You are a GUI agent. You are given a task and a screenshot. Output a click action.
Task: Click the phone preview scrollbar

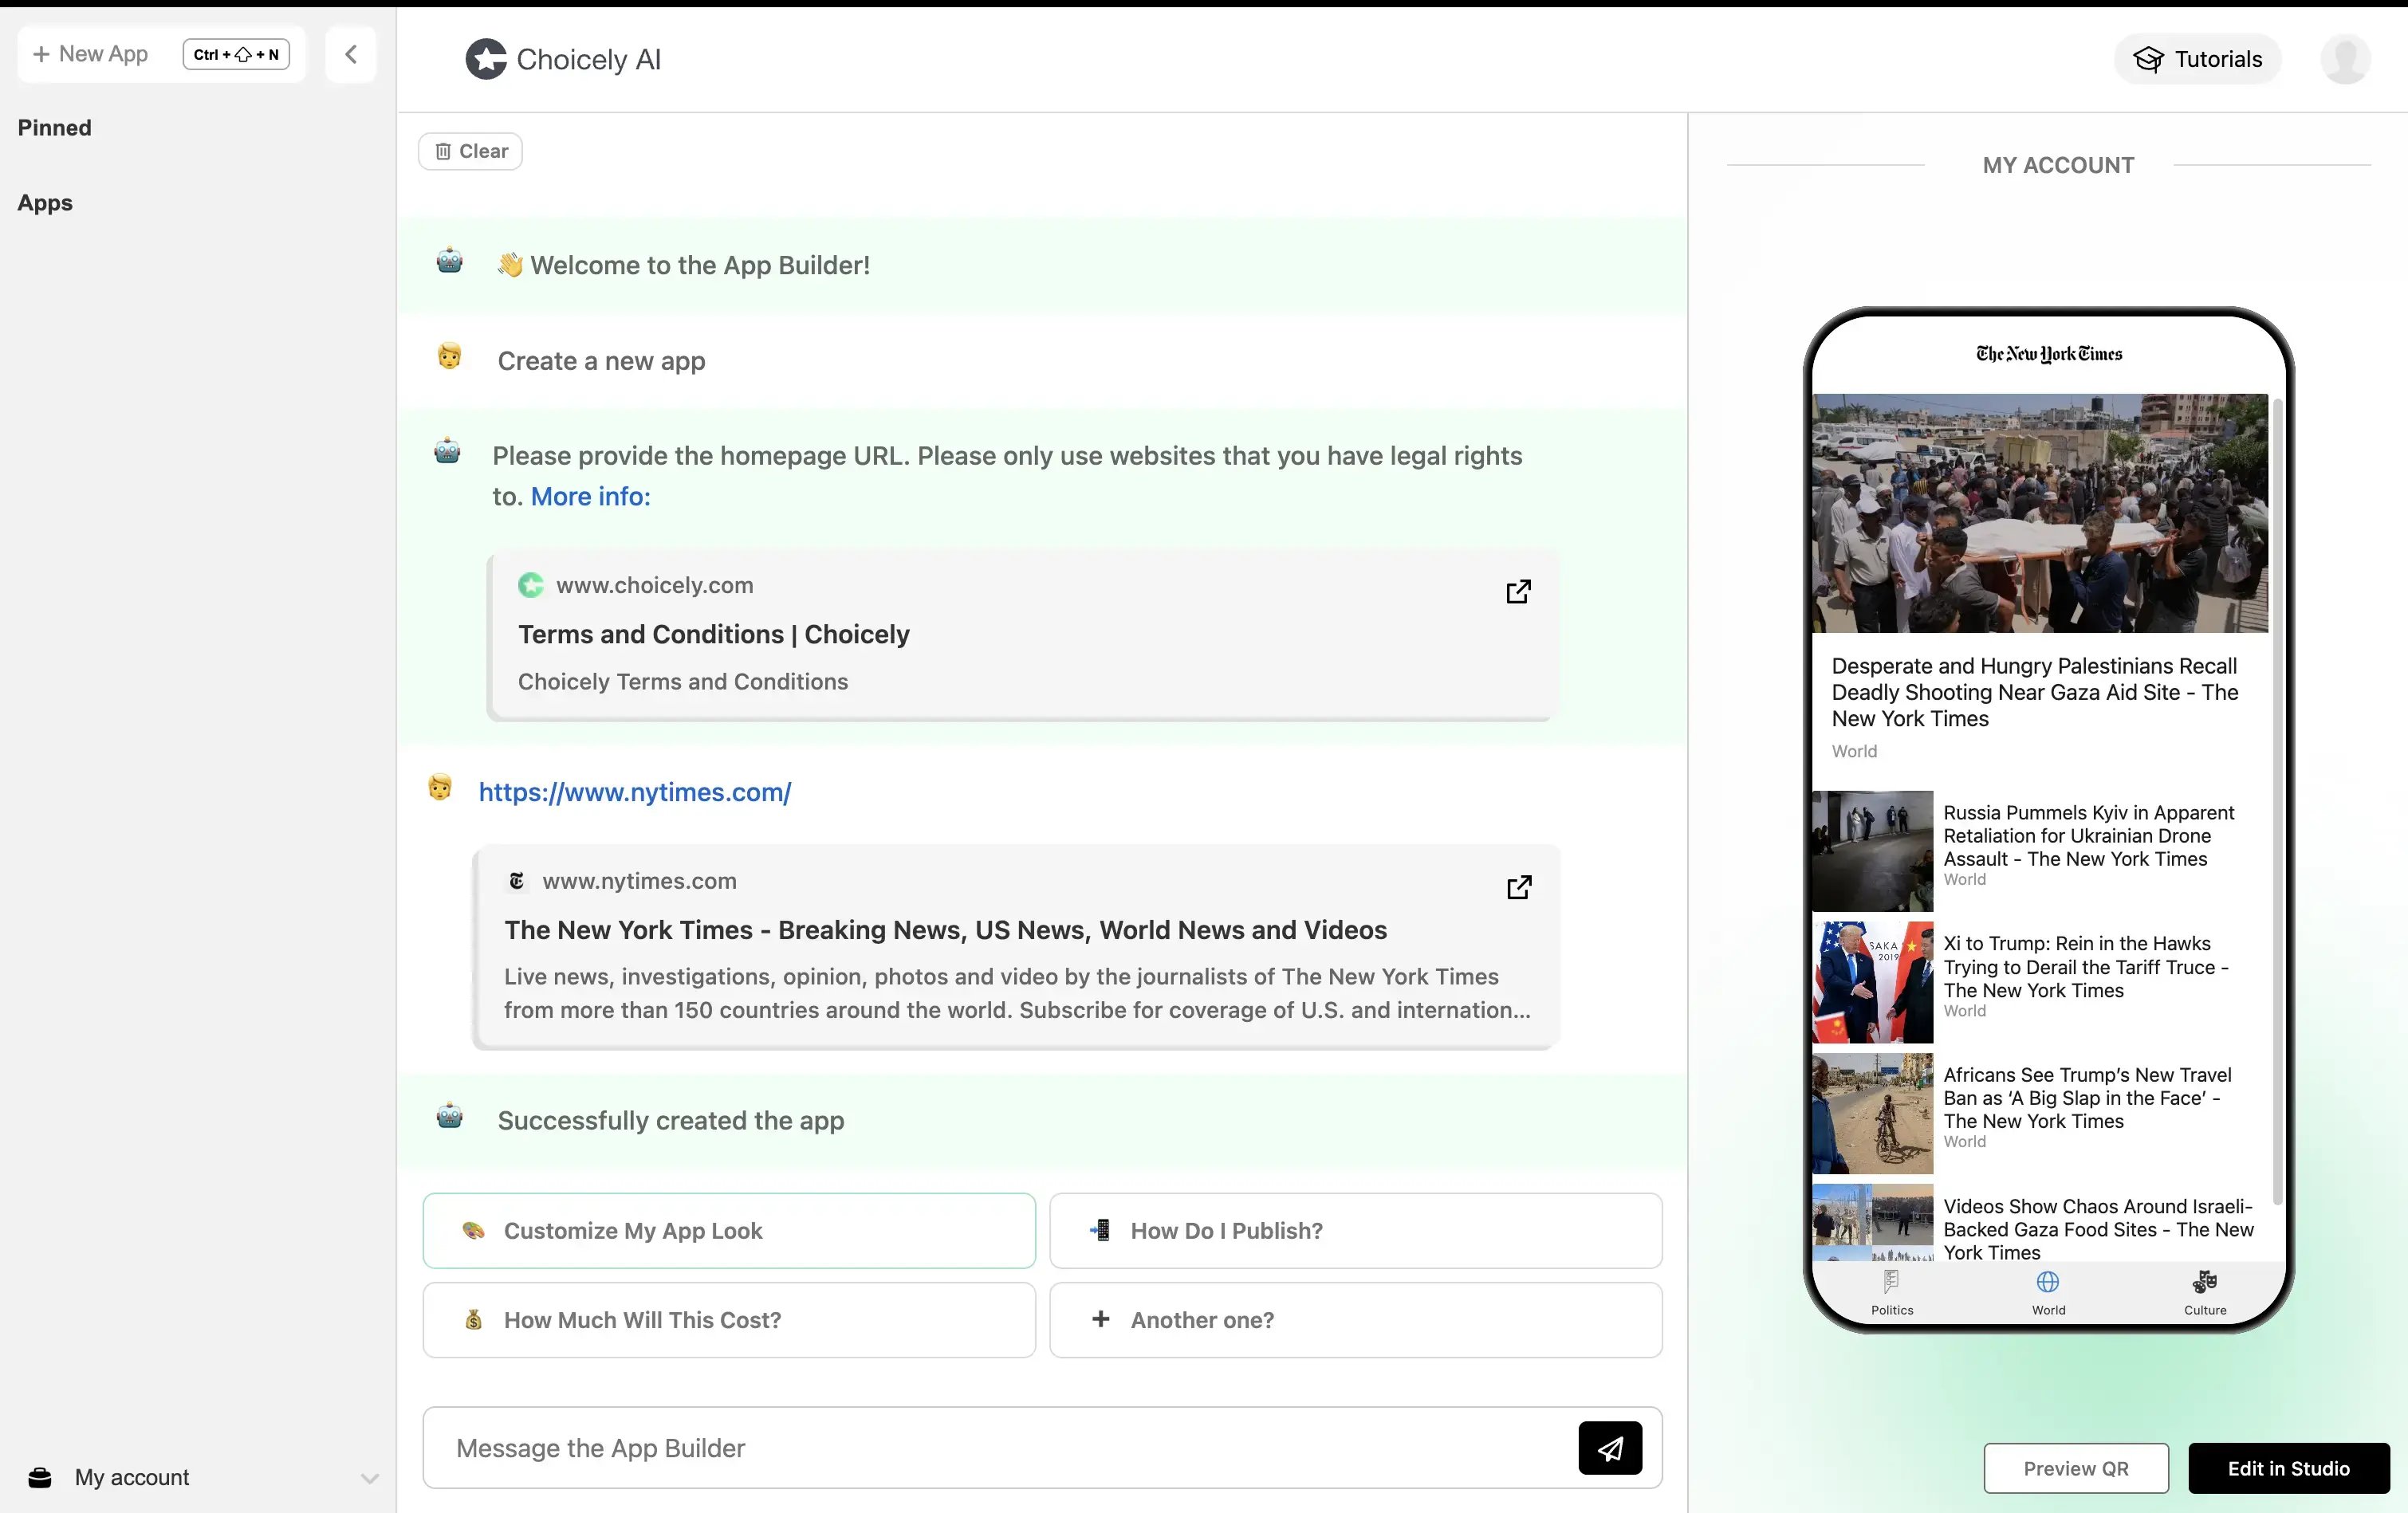(x=2277, y=800)
